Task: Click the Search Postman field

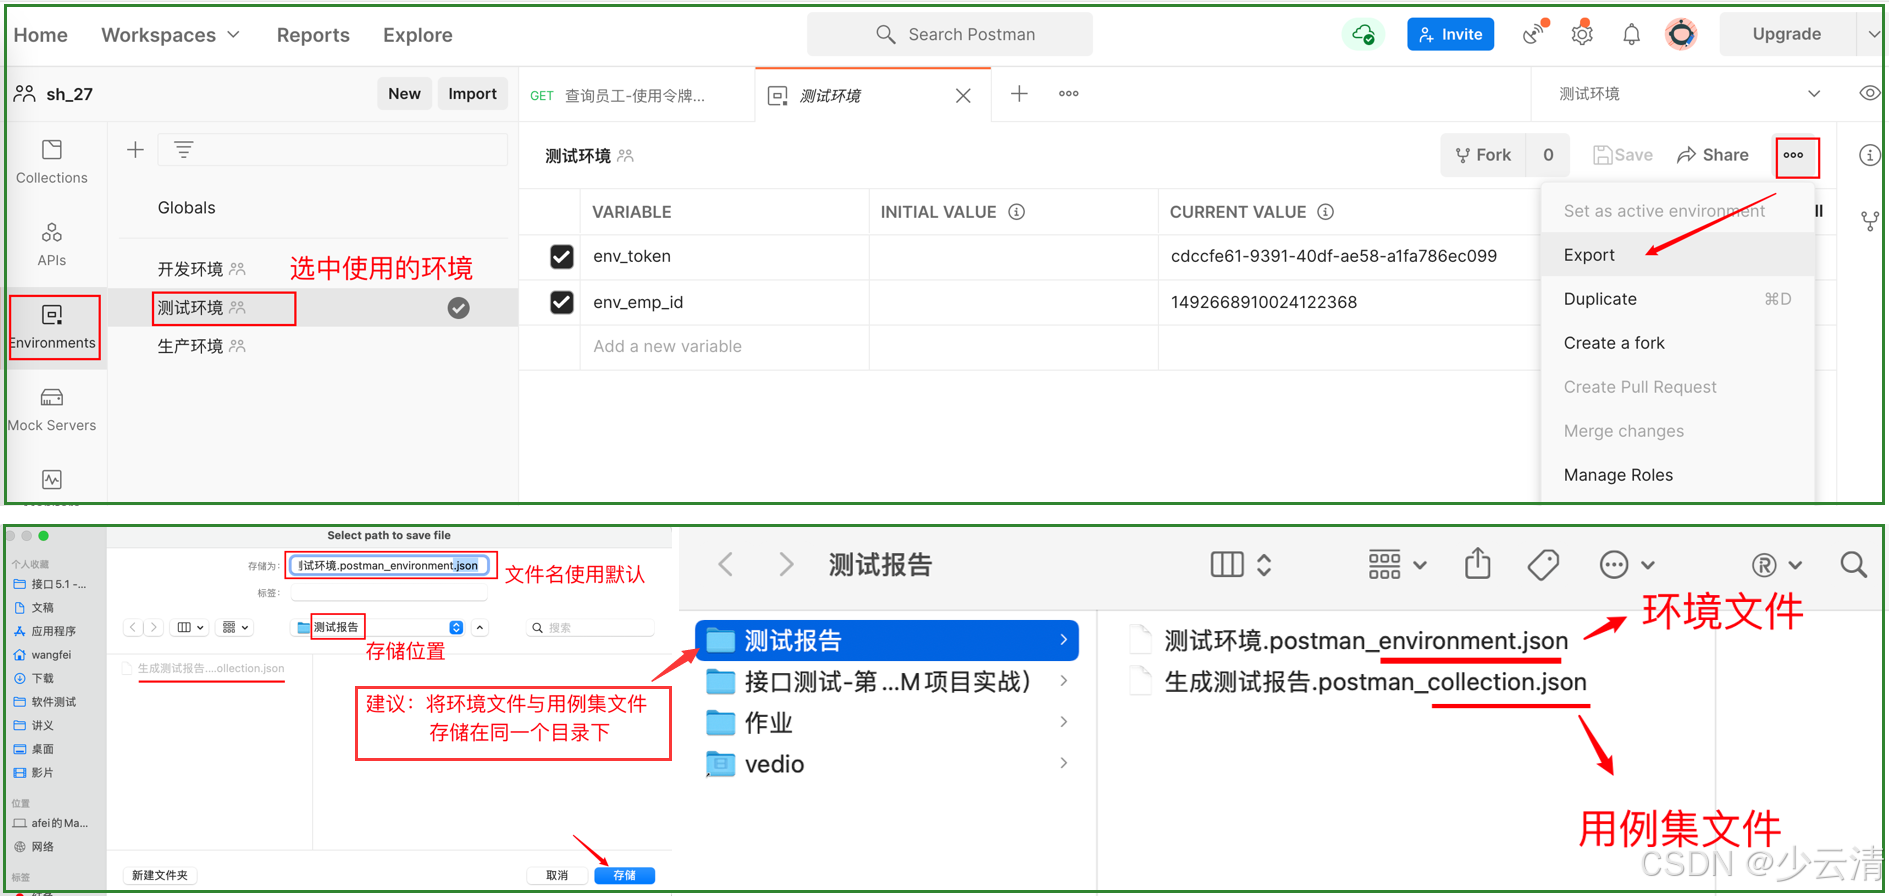Action: (949, 34)
